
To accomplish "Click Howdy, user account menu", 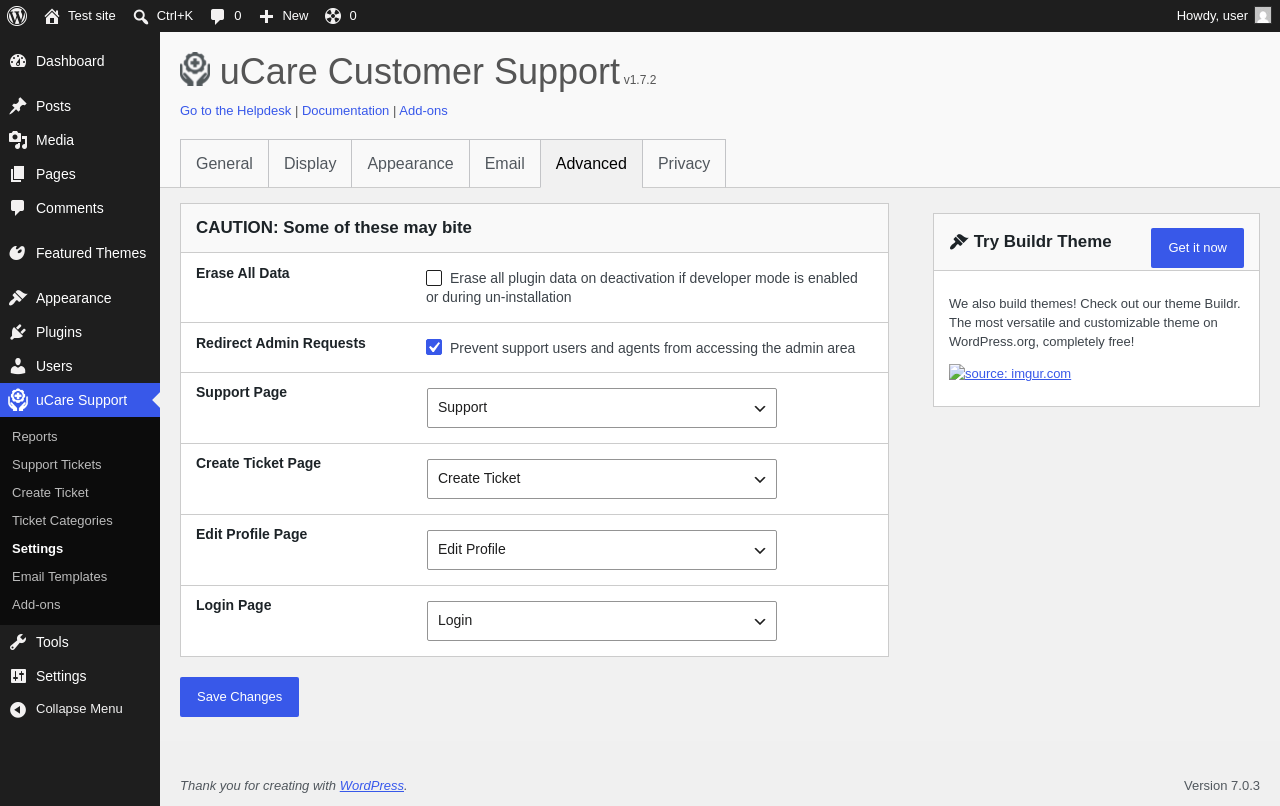I will point(1223,16).
